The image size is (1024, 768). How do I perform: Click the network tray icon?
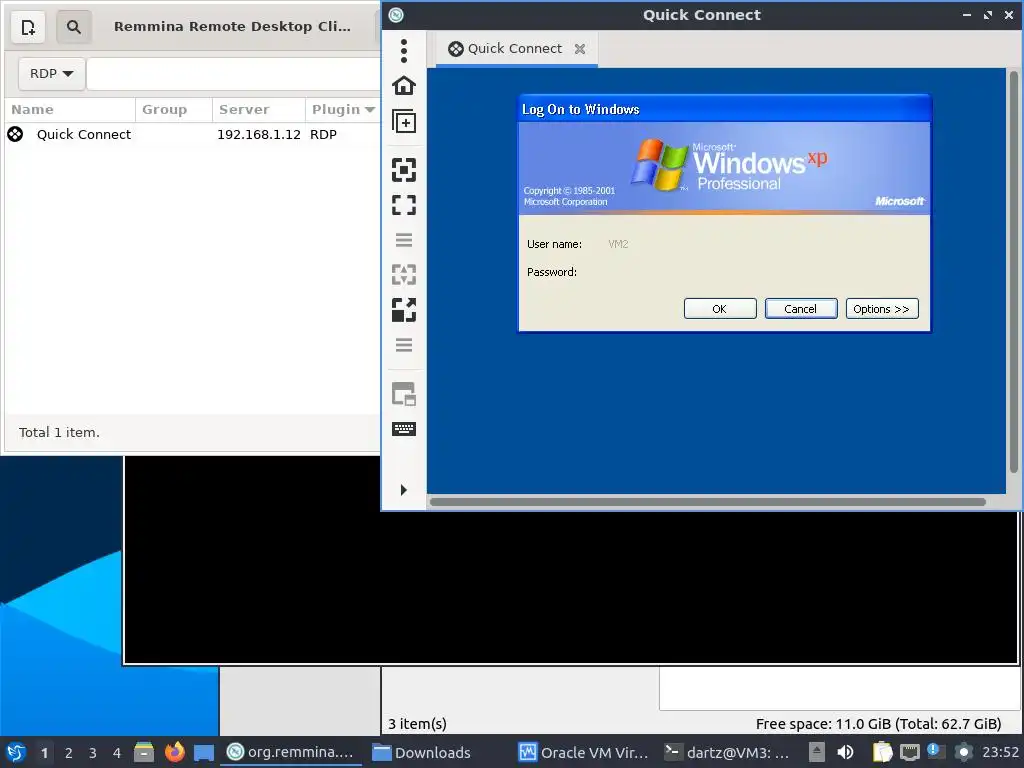pyautogui.click(x=910, y=752)
